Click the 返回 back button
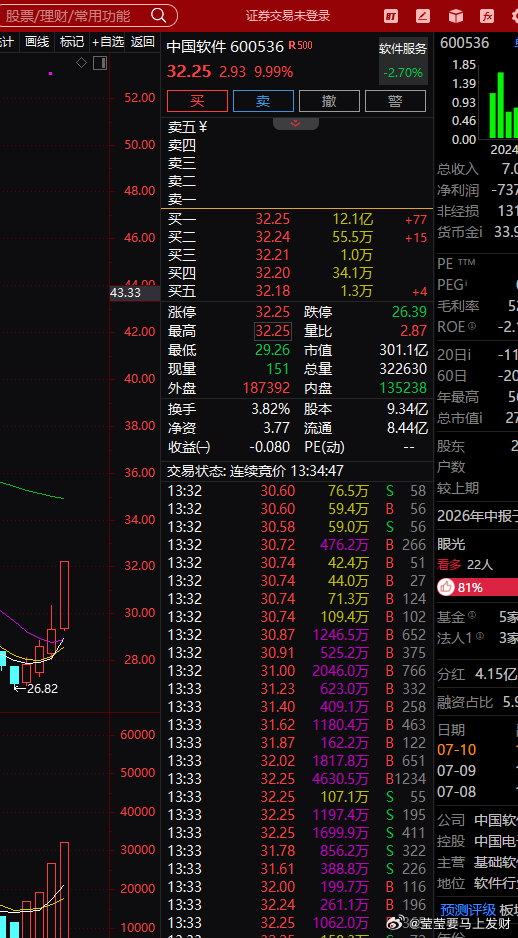 (x=143, y=42)
